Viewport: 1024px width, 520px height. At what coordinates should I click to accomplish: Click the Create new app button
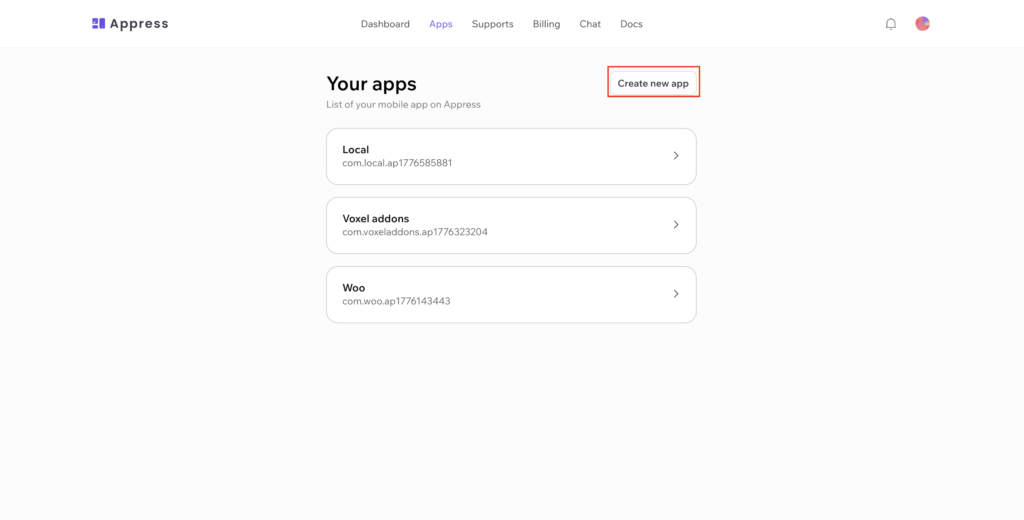tap(653, 84)
